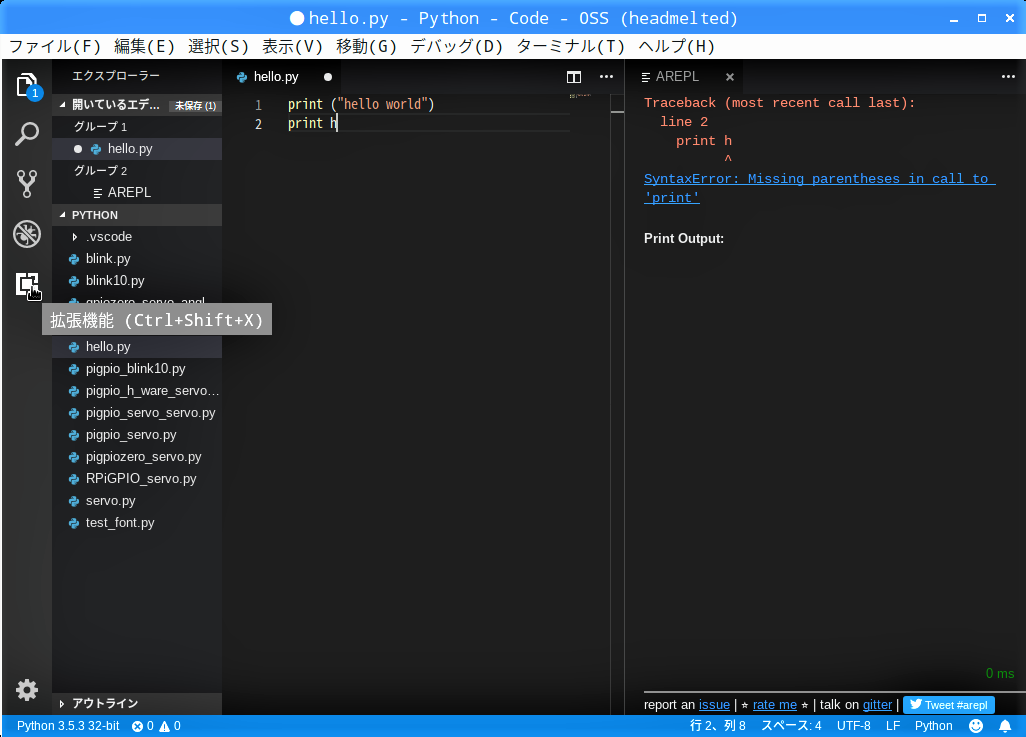The image size is (1026, 737).
Task: Open pigpio_blink10.py file
Action: (135, 368)
